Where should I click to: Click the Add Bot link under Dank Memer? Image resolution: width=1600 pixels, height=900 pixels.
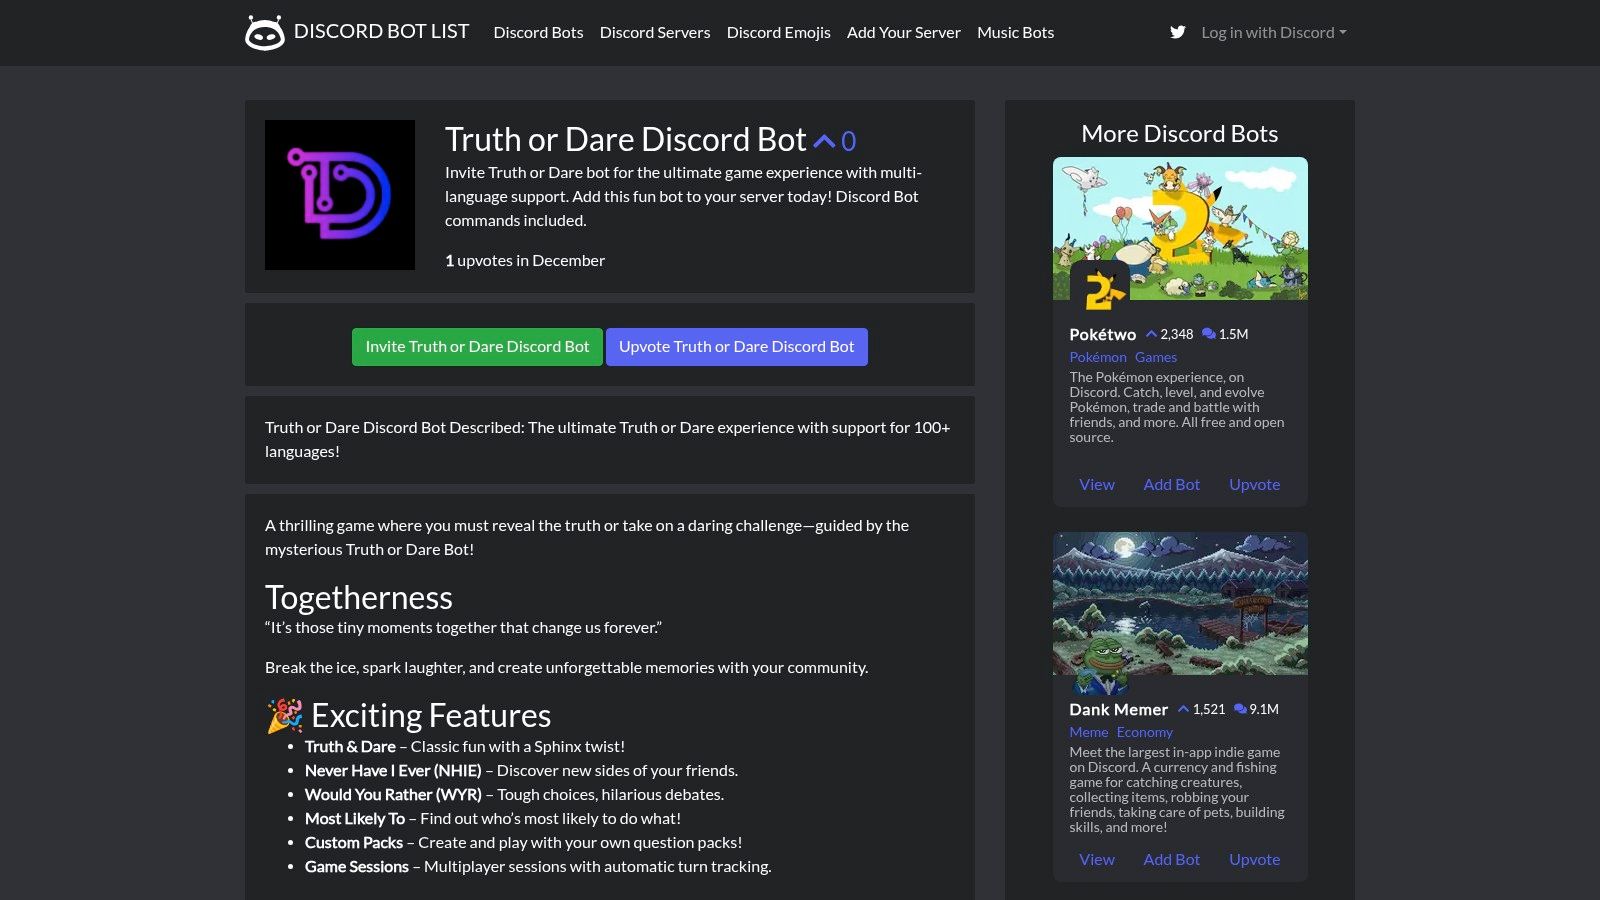(1171, 859)
